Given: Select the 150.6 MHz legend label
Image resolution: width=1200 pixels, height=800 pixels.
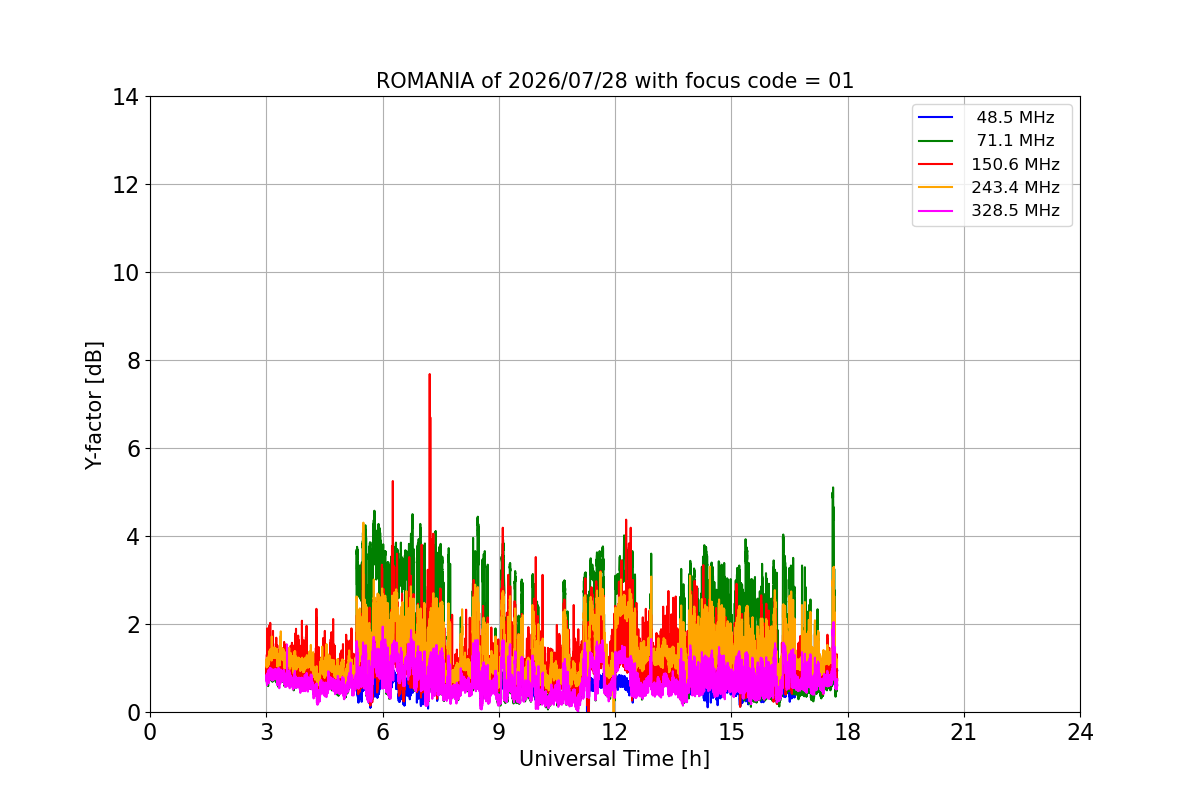Looking at the screenshot, I should 1015,164.
